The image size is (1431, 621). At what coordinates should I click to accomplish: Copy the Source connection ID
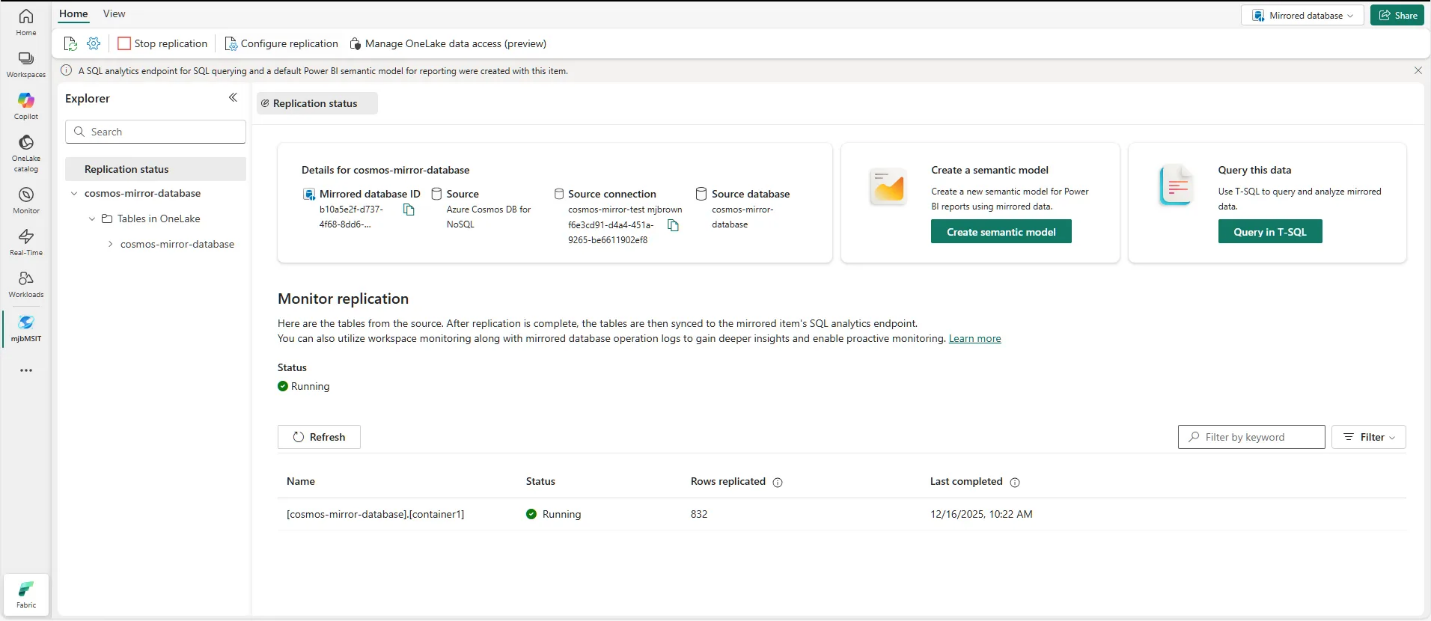pos(673,225)
